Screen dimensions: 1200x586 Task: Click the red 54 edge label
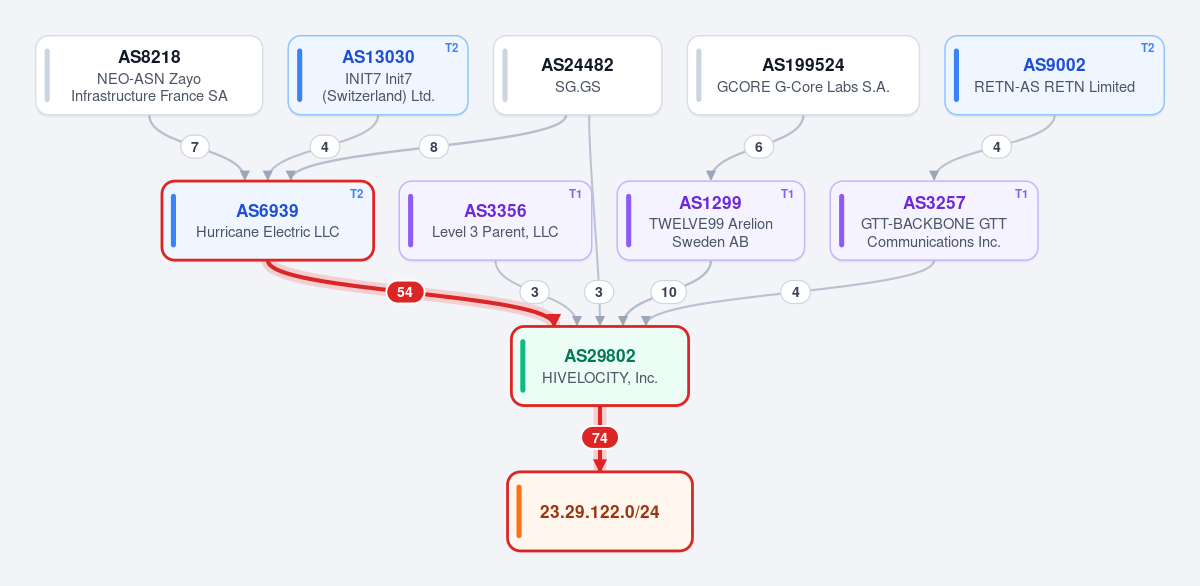click(405, 292)
